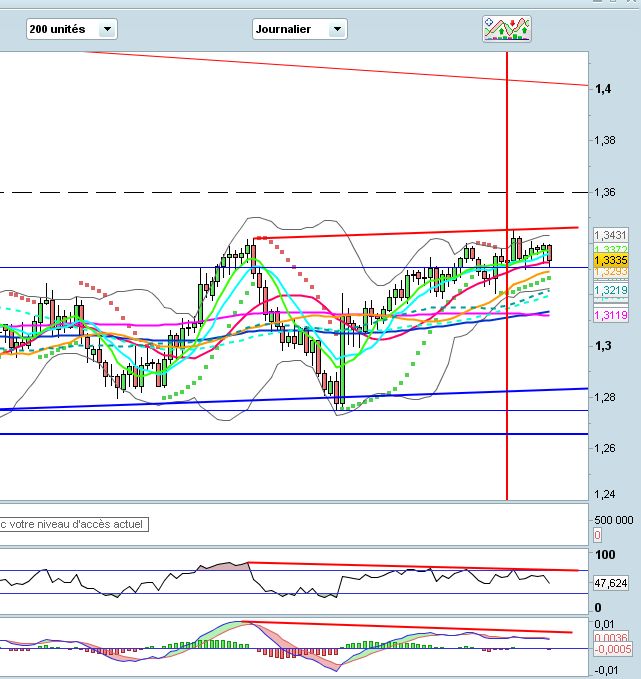Click the MACD histogram value label -0,0005

[612, 649]
